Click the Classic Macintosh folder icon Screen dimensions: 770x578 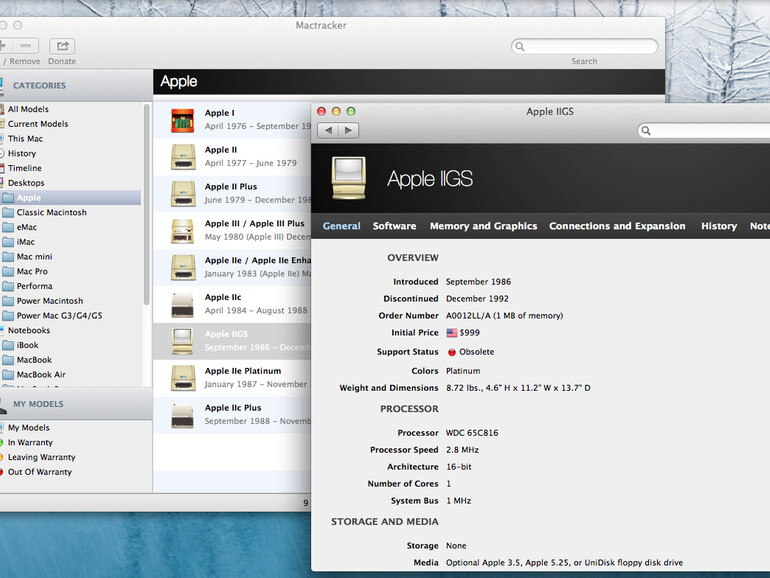[8, 213]
